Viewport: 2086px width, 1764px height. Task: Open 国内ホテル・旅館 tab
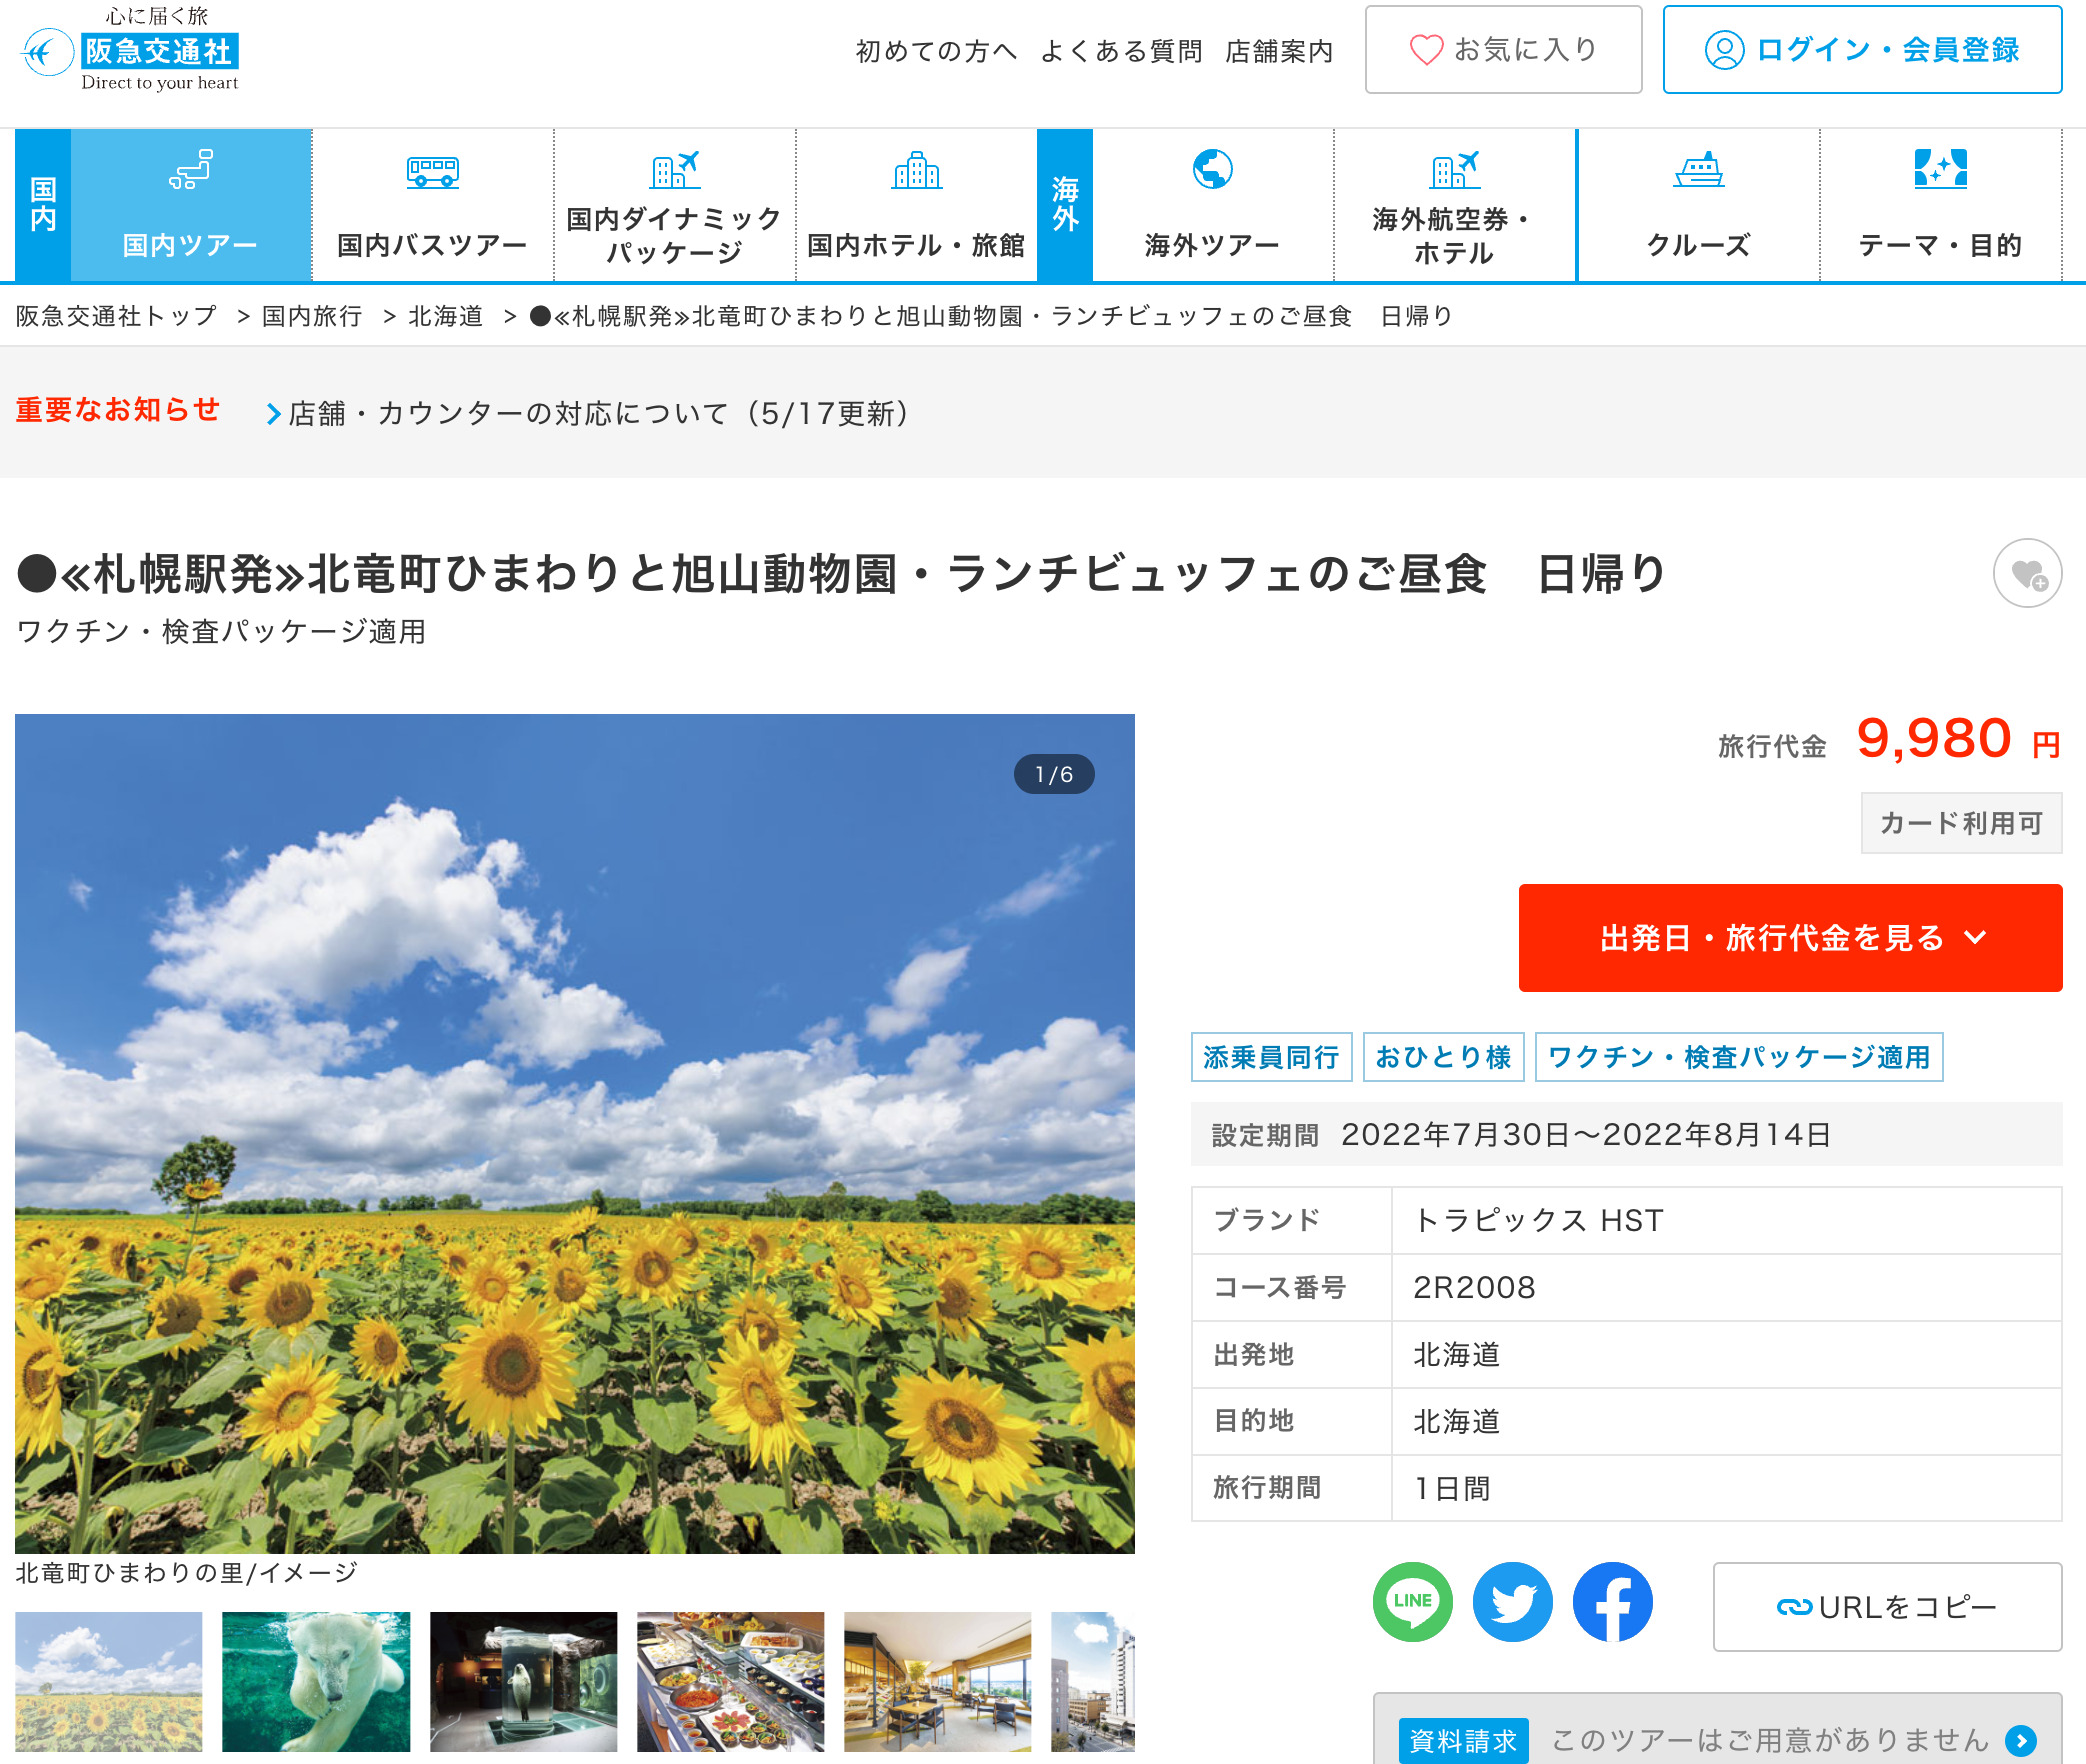916,205
